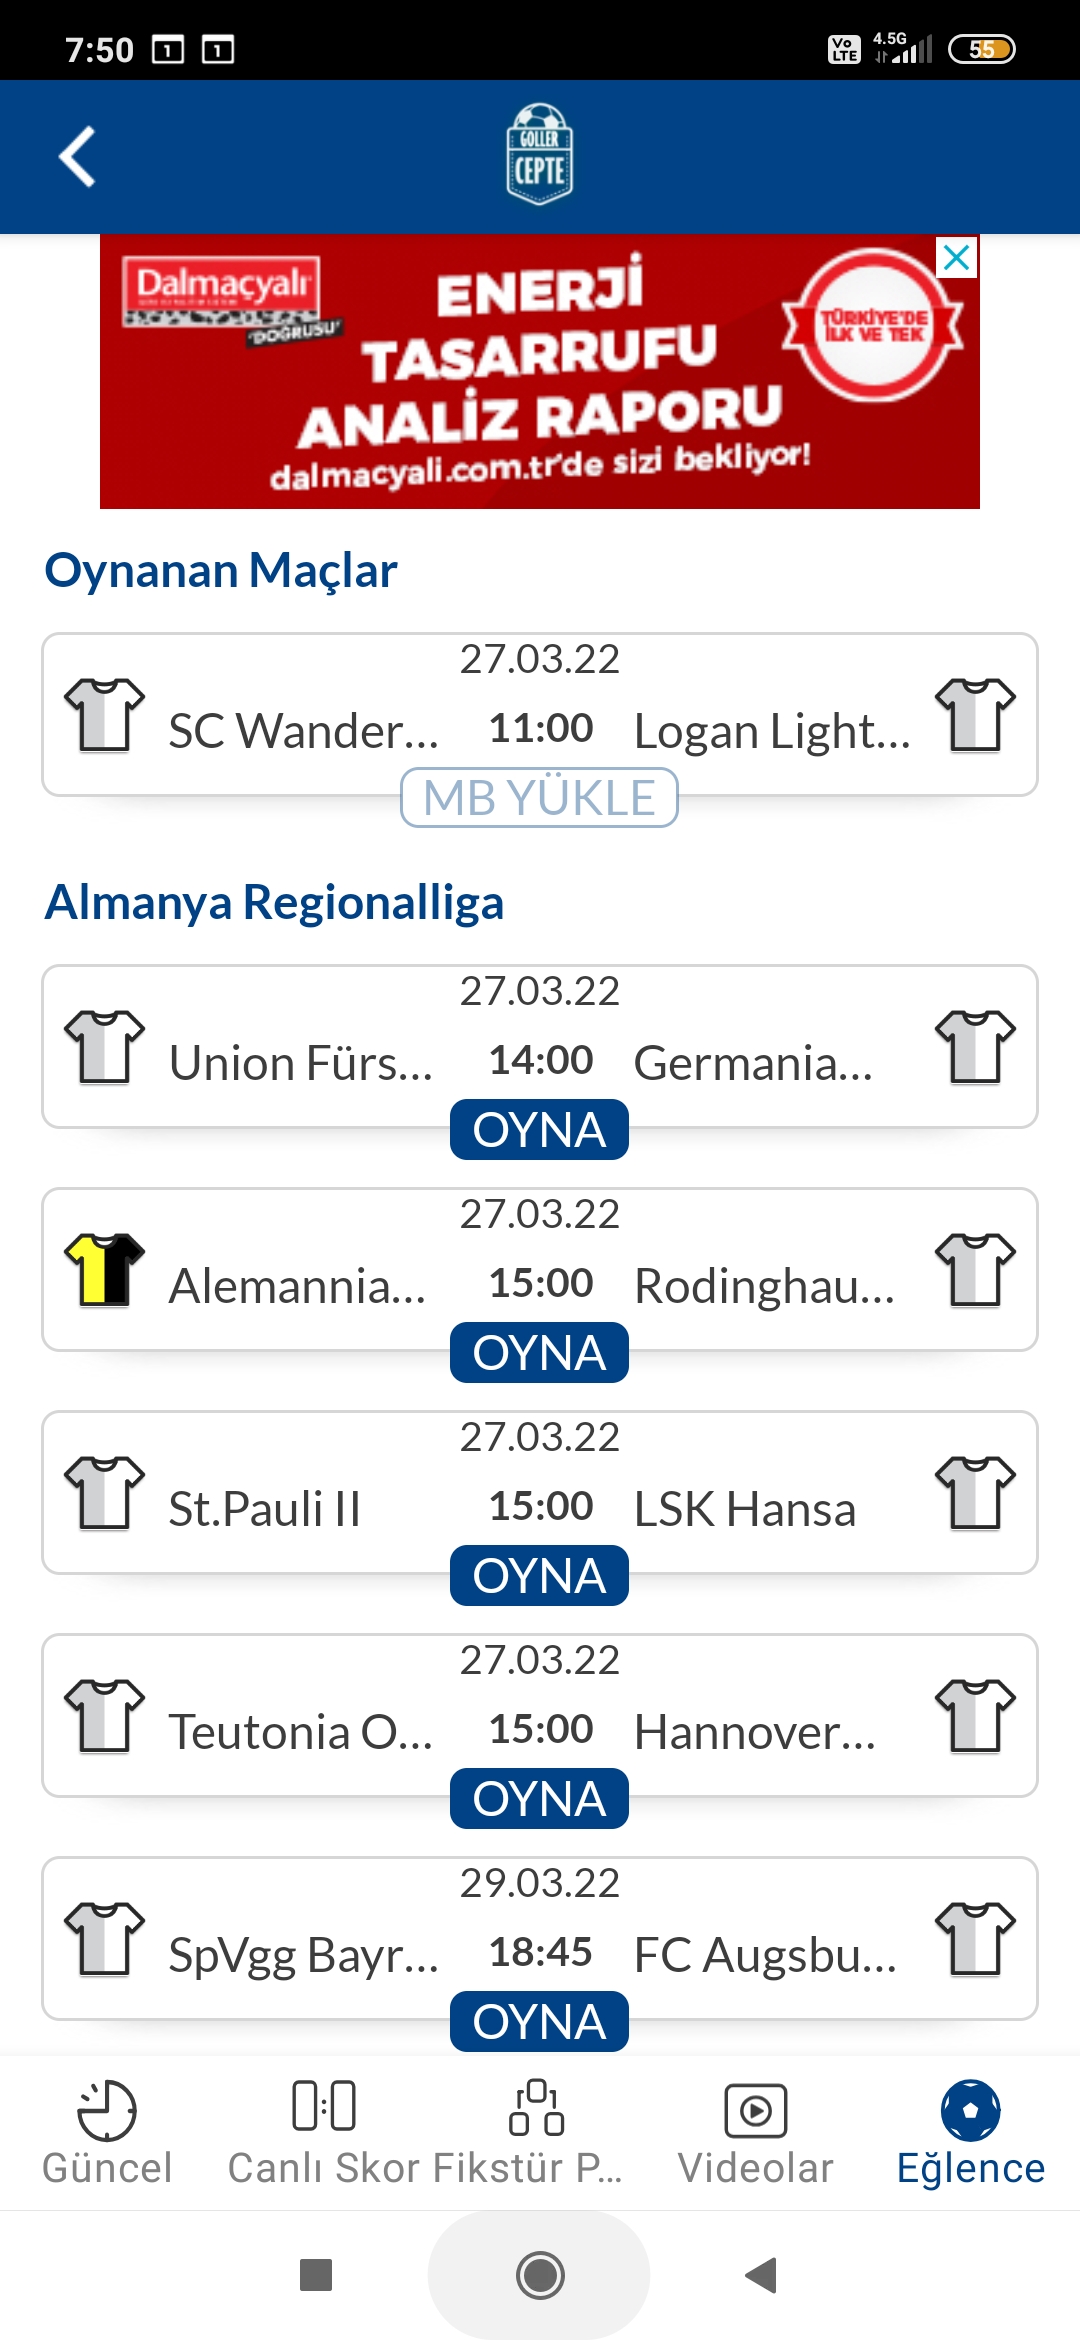Image resolution: width=1080 pixels, height=2340 pixels.
Task: Tap the back arrow in header
Action: coord(77,157)
